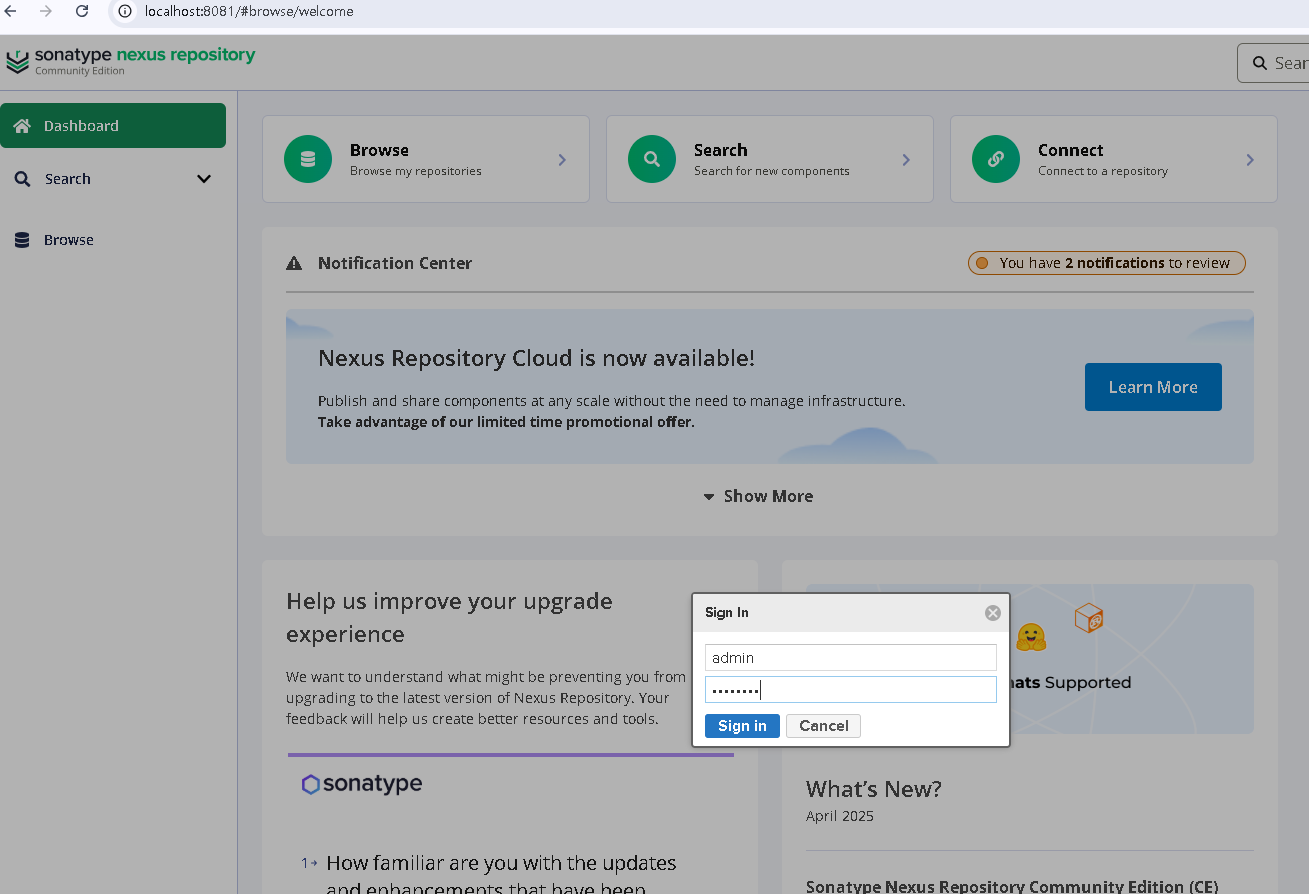The image size is (1309, 894).
Task: Click Nexus Repository Cloud is now available heading
Action: click(536, 358)
